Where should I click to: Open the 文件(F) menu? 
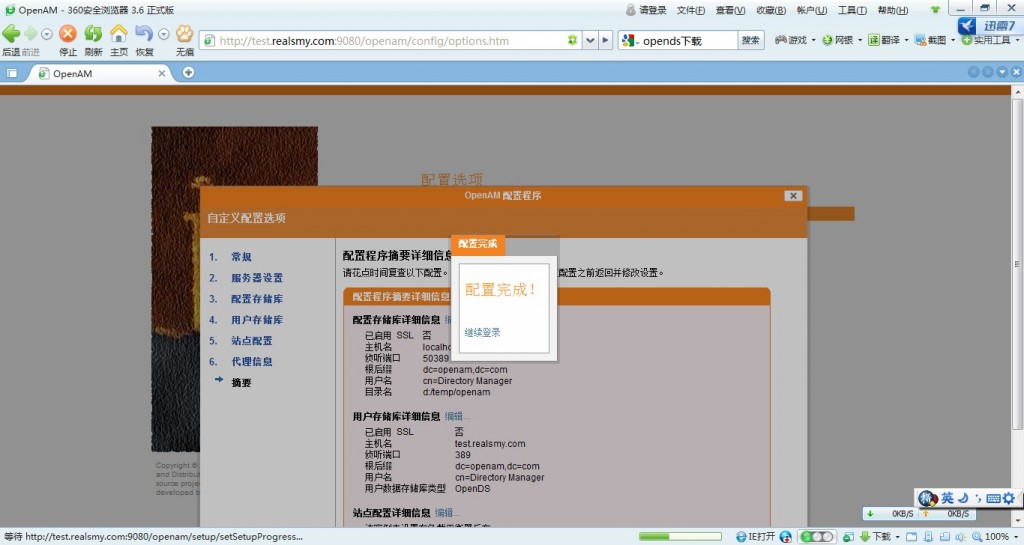(x=690, y=10)
